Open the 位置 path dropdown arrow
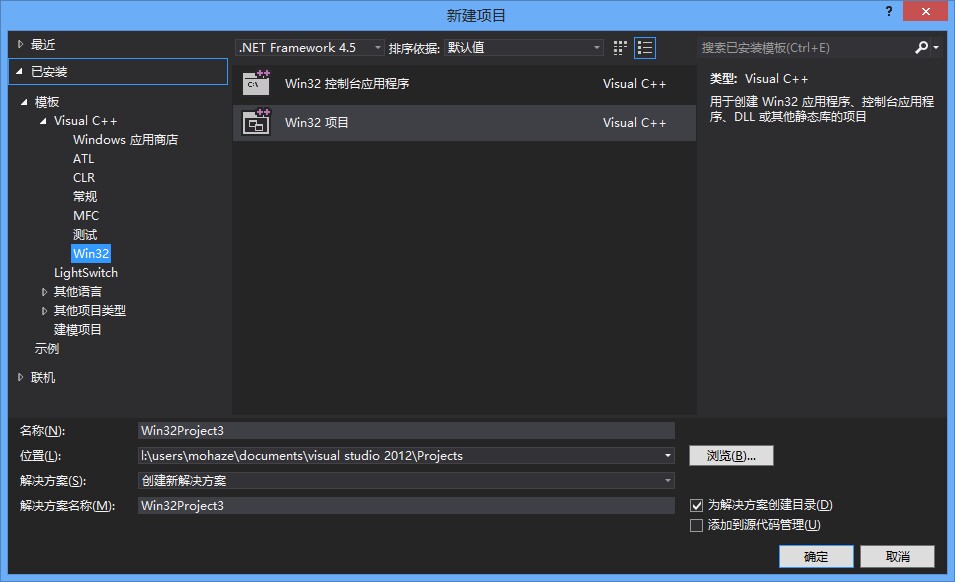The width and height of the screenshot is (955, 582). pyautogui.click(x=668, y=455)
